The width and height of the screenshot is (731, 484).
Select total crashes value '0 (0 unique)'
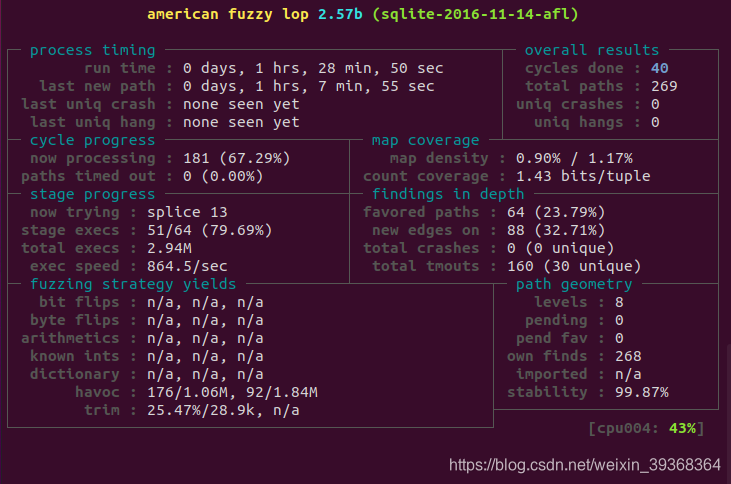[x=560, y=249]
